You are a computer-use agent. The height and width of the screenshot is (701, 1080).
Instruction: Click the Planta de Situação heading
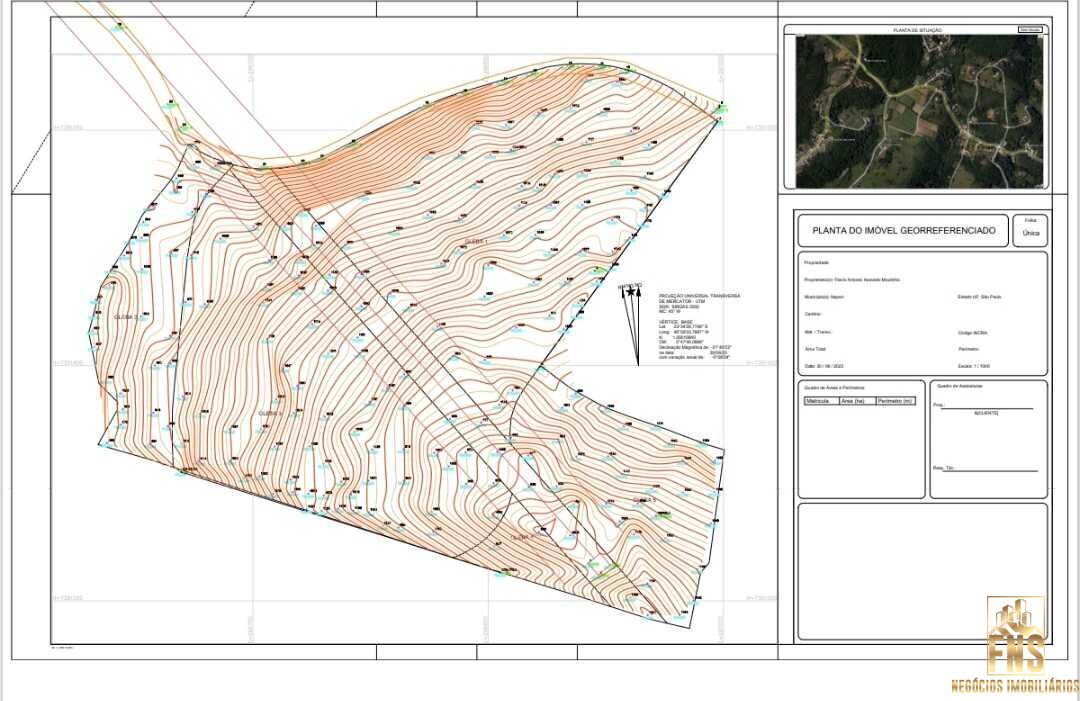point(917,31)
